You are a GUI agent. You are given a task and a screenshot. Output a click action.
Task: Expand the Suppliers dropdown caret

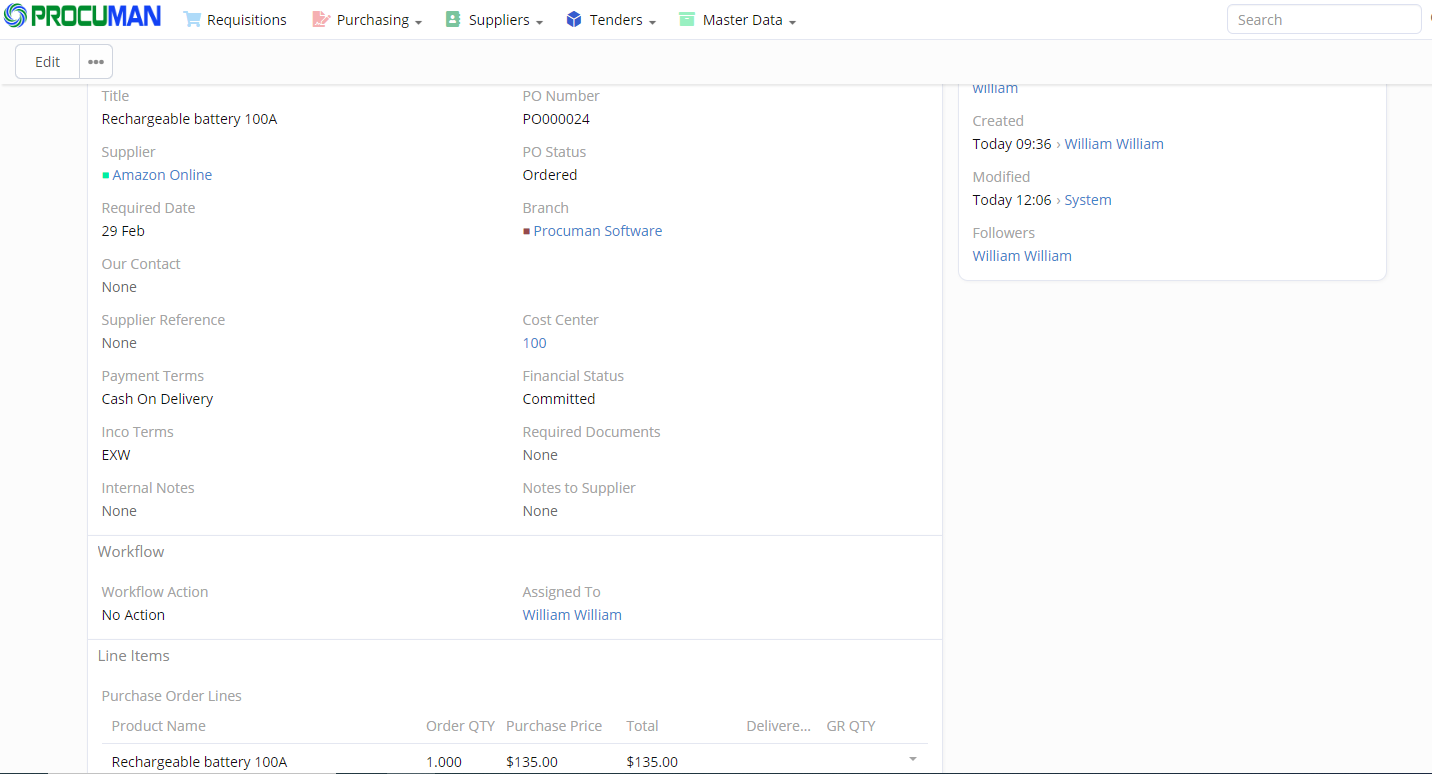(539, 22)
